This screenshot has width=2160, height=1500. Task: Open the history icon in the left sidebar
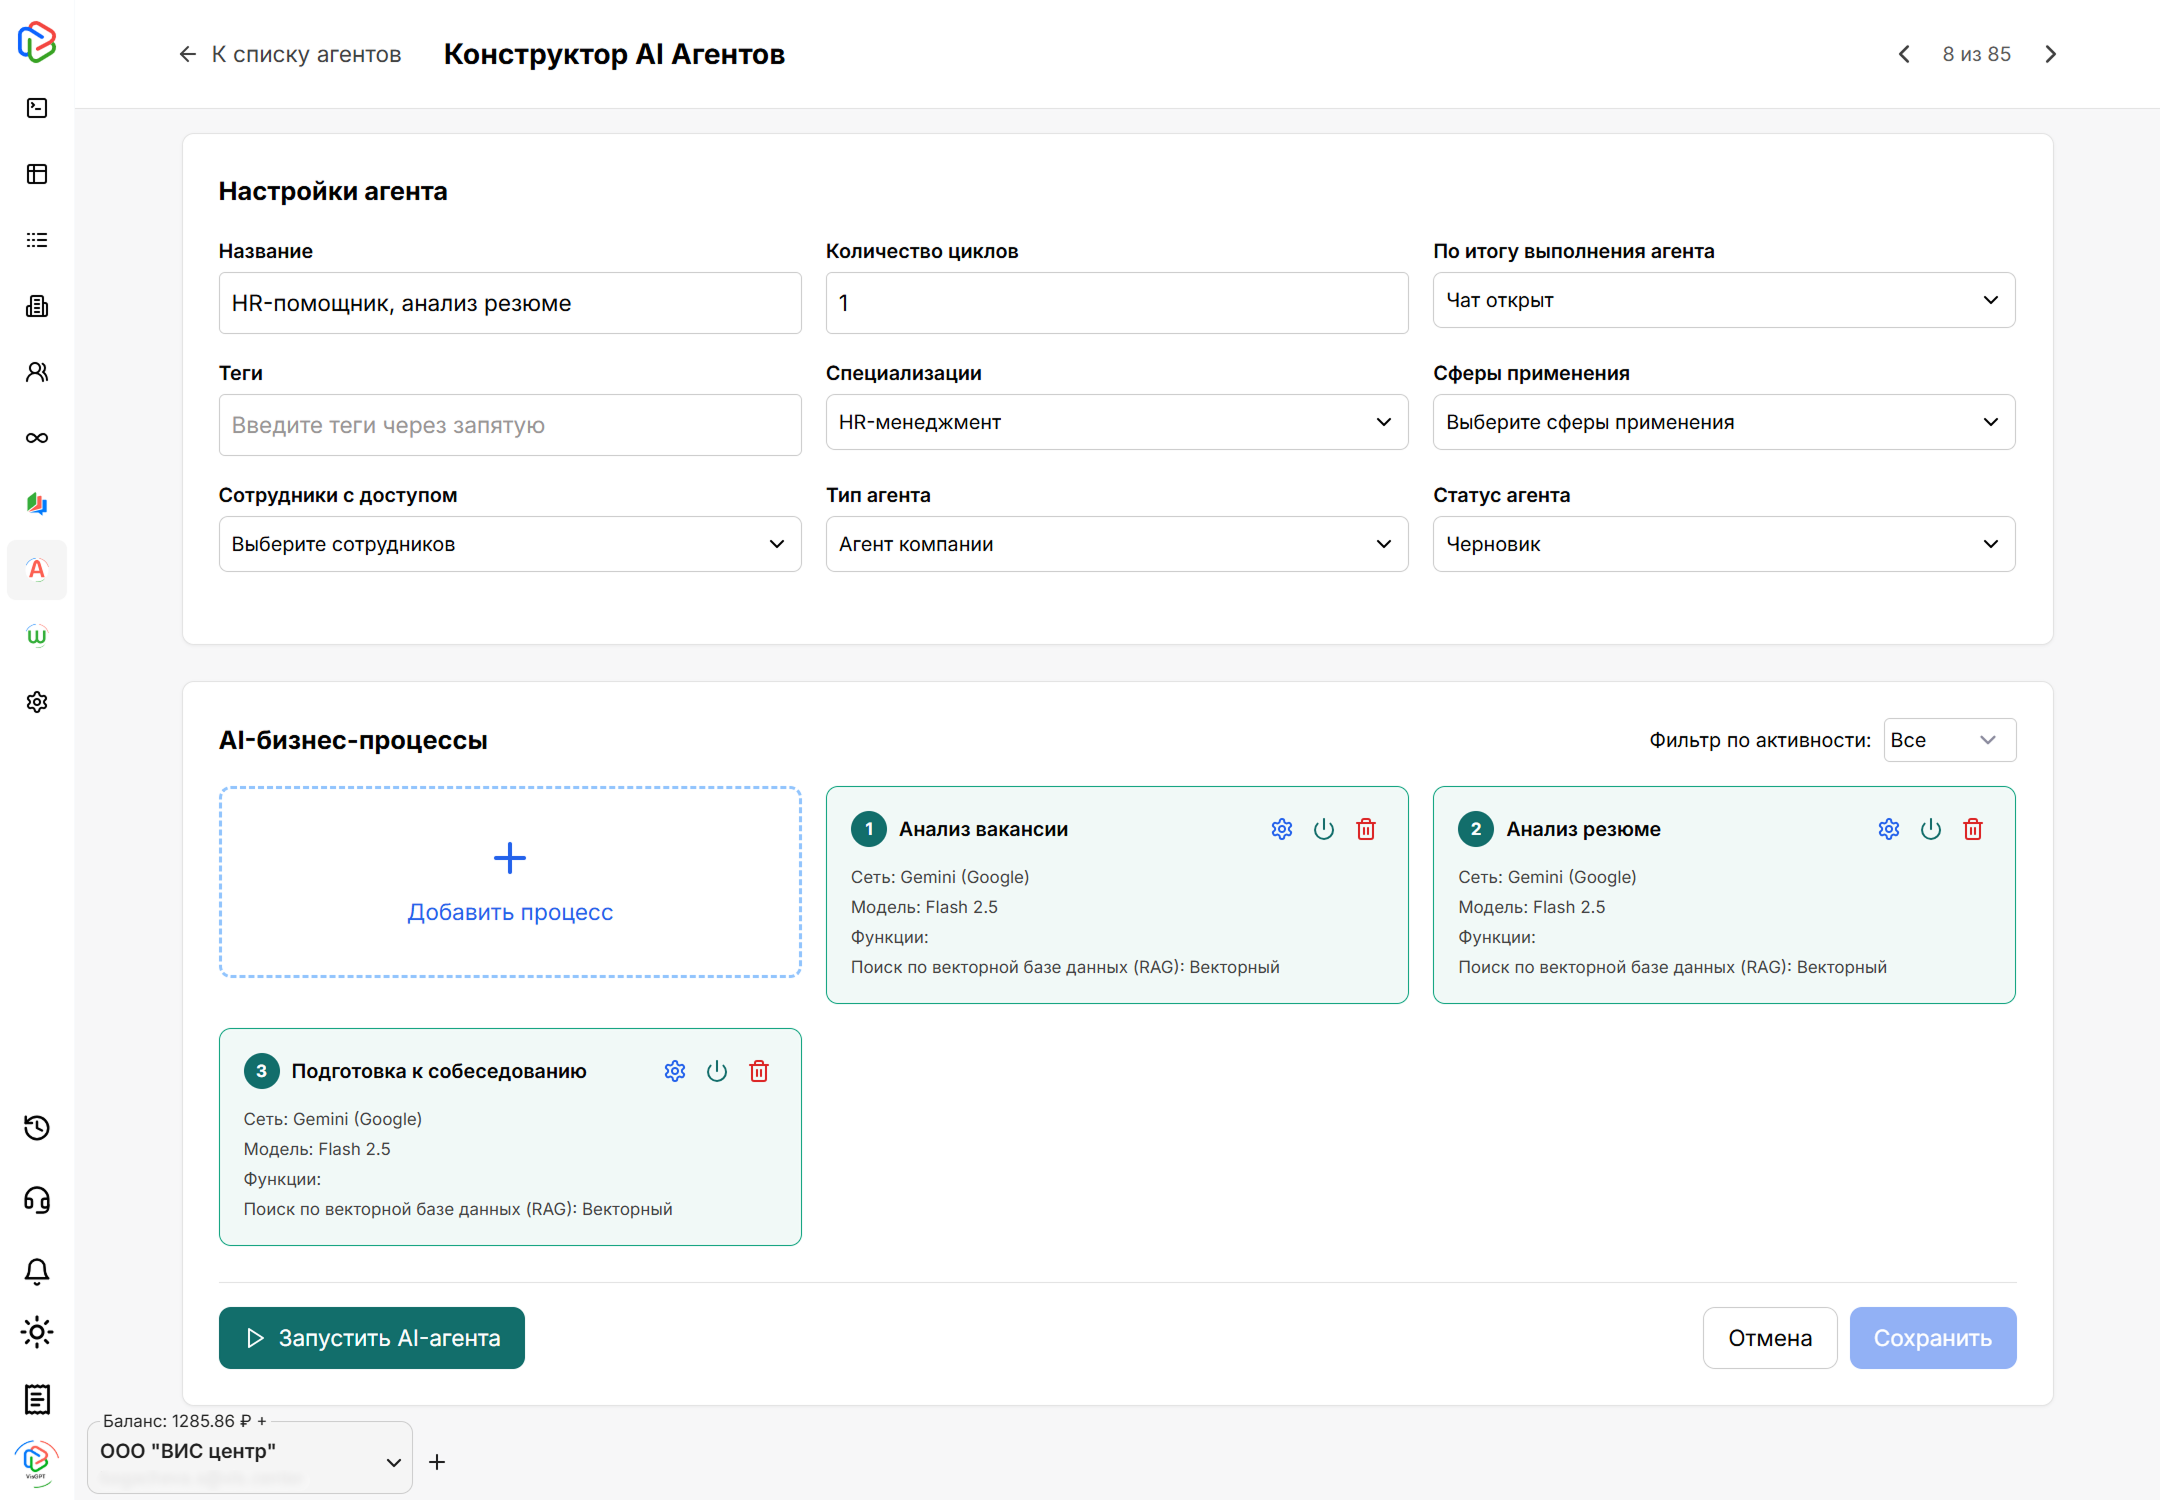click(x=37, y=1128)
